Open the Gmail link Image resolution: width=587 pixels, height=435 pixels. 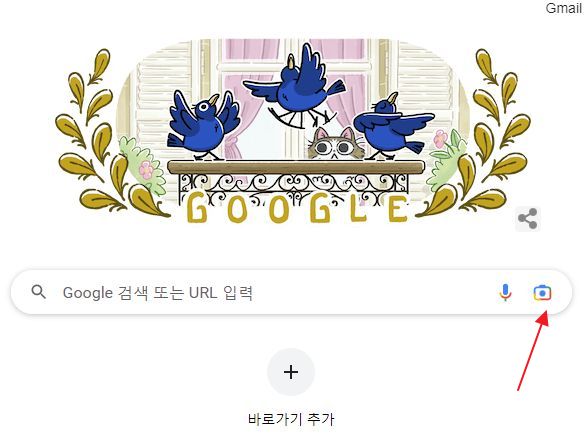tap(563, 8)
